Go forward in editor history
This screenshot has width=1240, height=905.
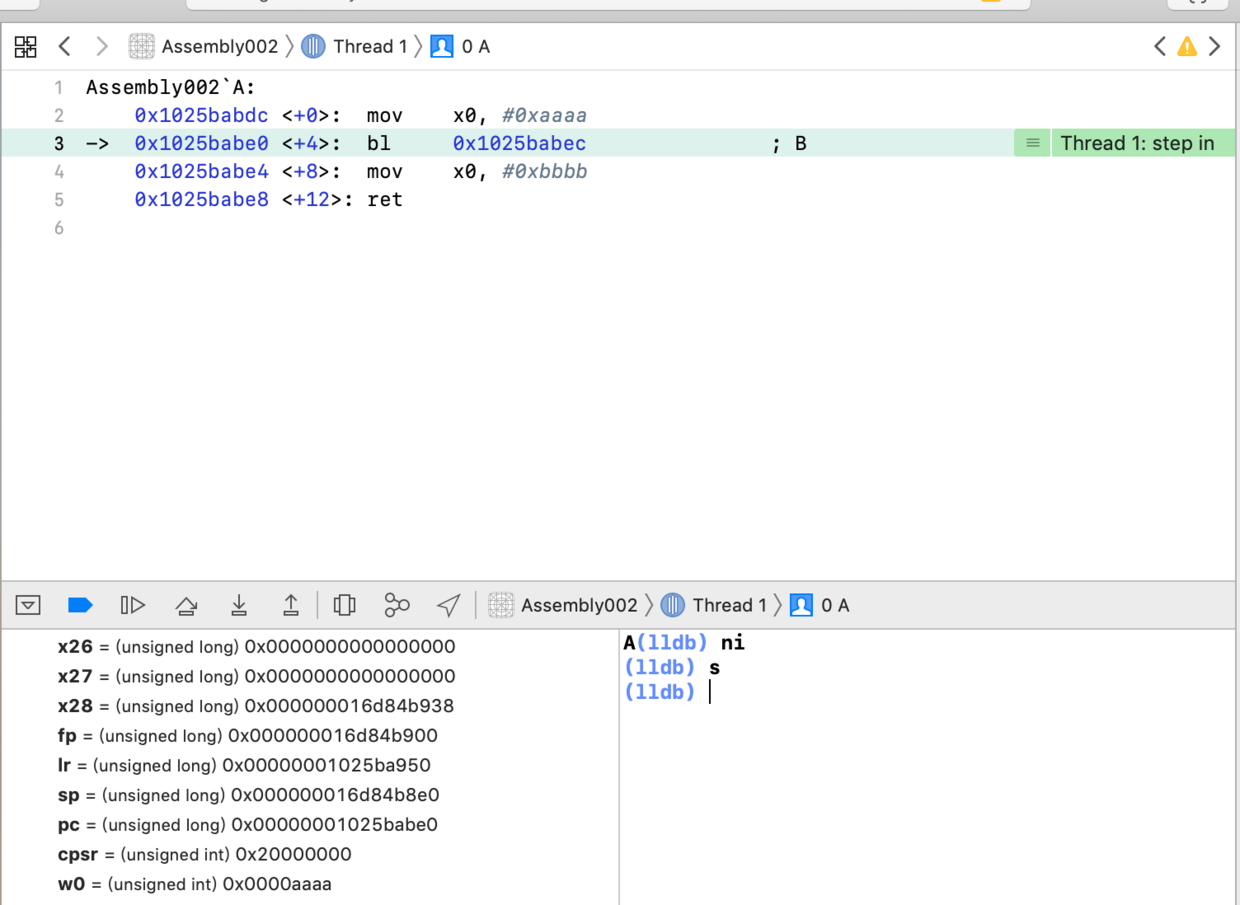101,46
